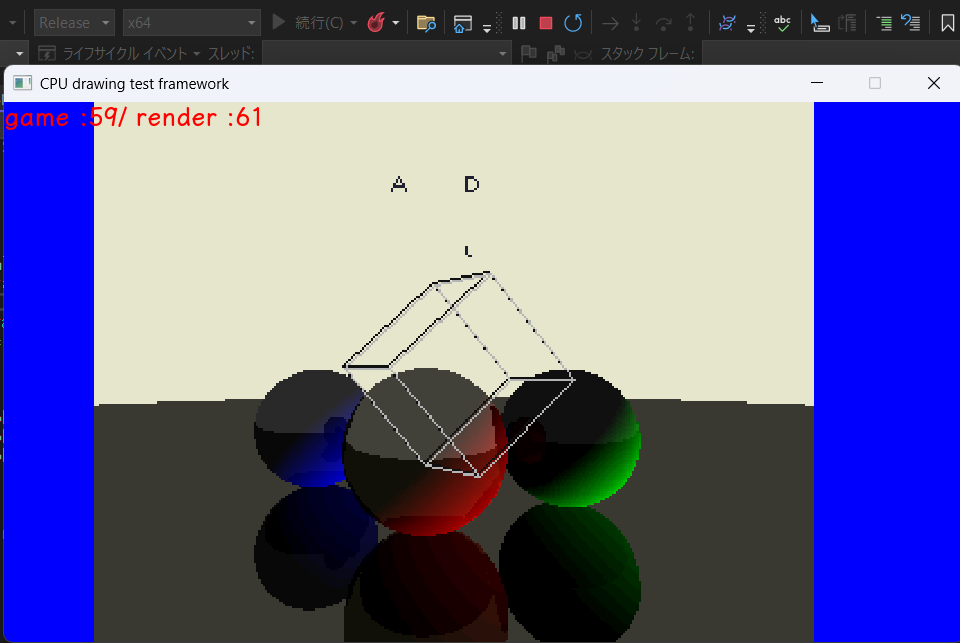Open the folder search icon

point(426,23)
